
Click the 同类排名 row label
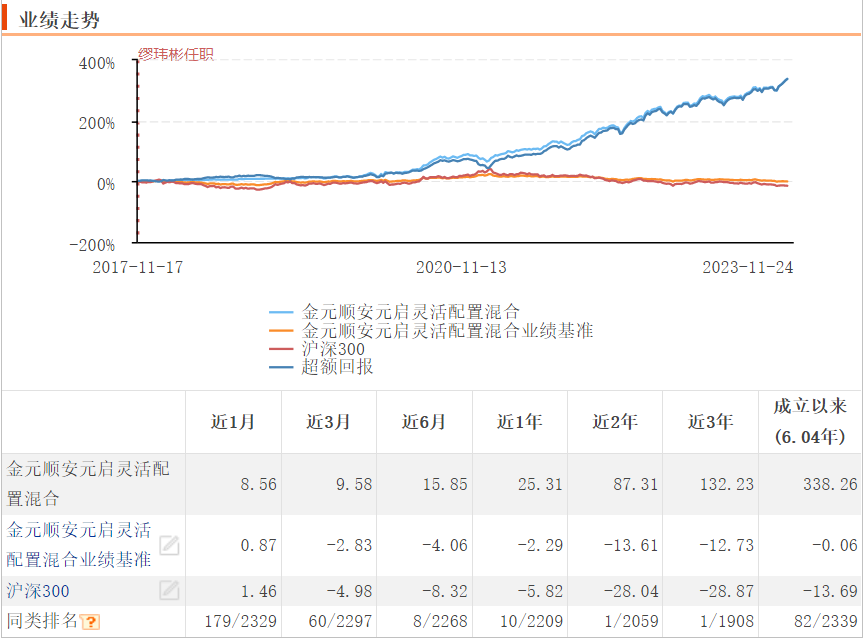tap(42, 621)
